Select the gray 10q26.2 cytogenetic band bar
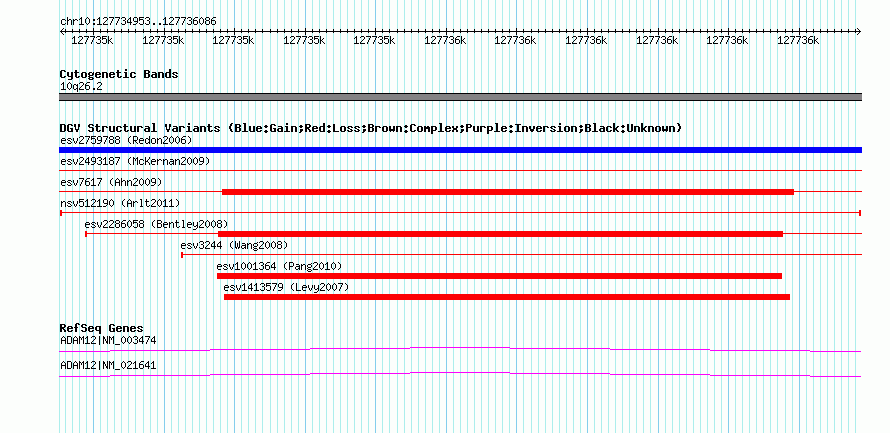Viewport: 890px width, 433px height. [460, 97]
